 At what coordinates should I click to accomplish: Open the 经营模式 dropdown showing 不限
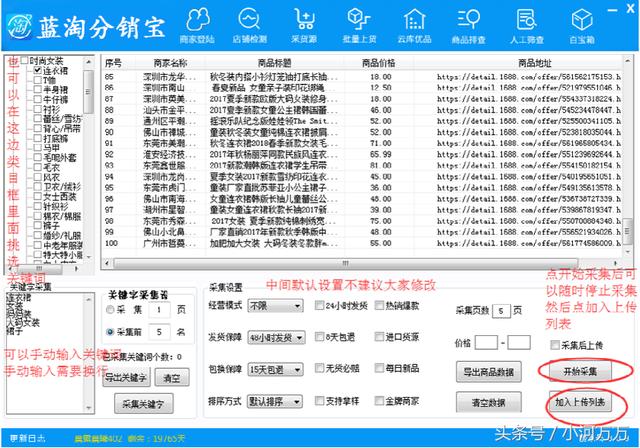(275, 306)
